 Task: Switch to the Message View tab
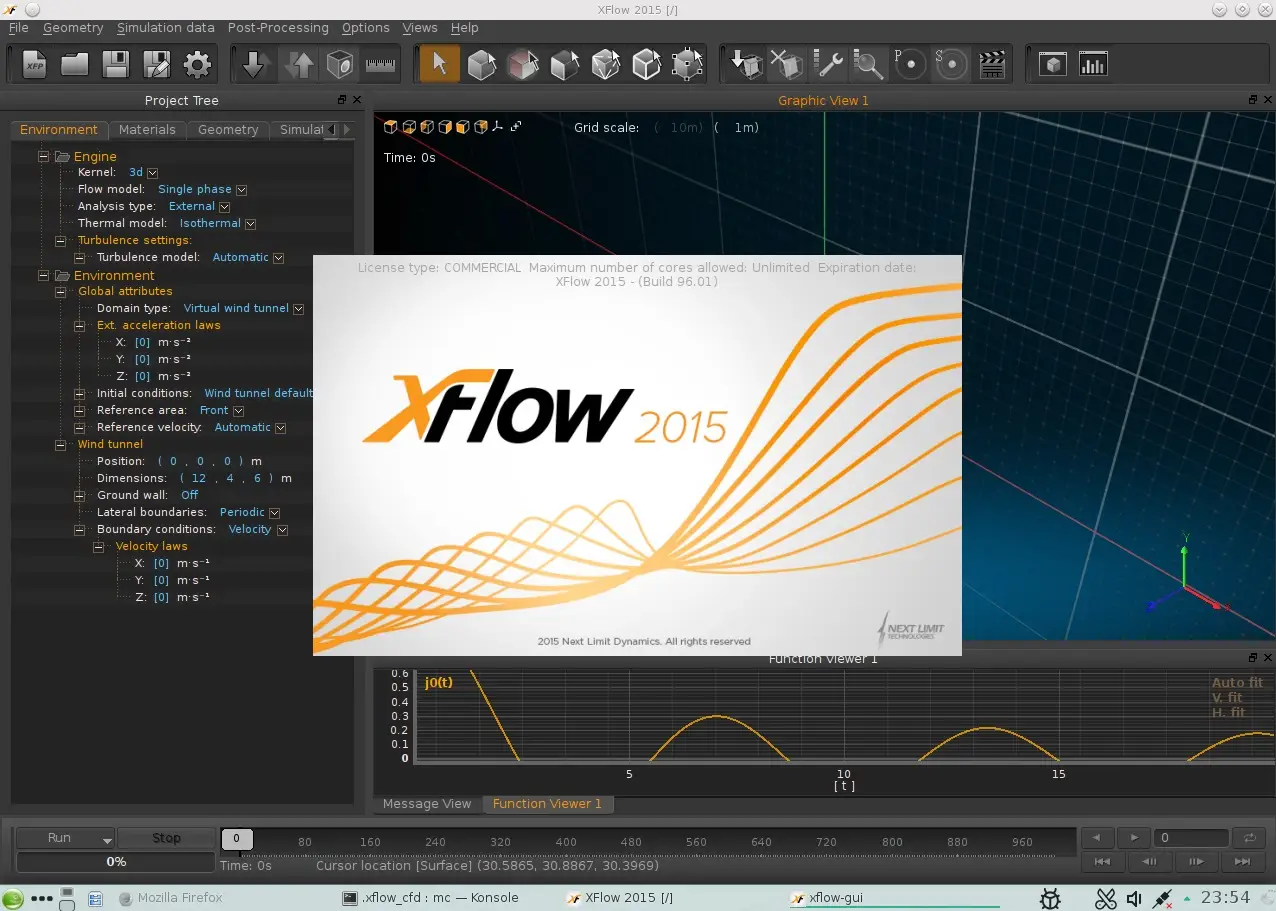(427, 804)
